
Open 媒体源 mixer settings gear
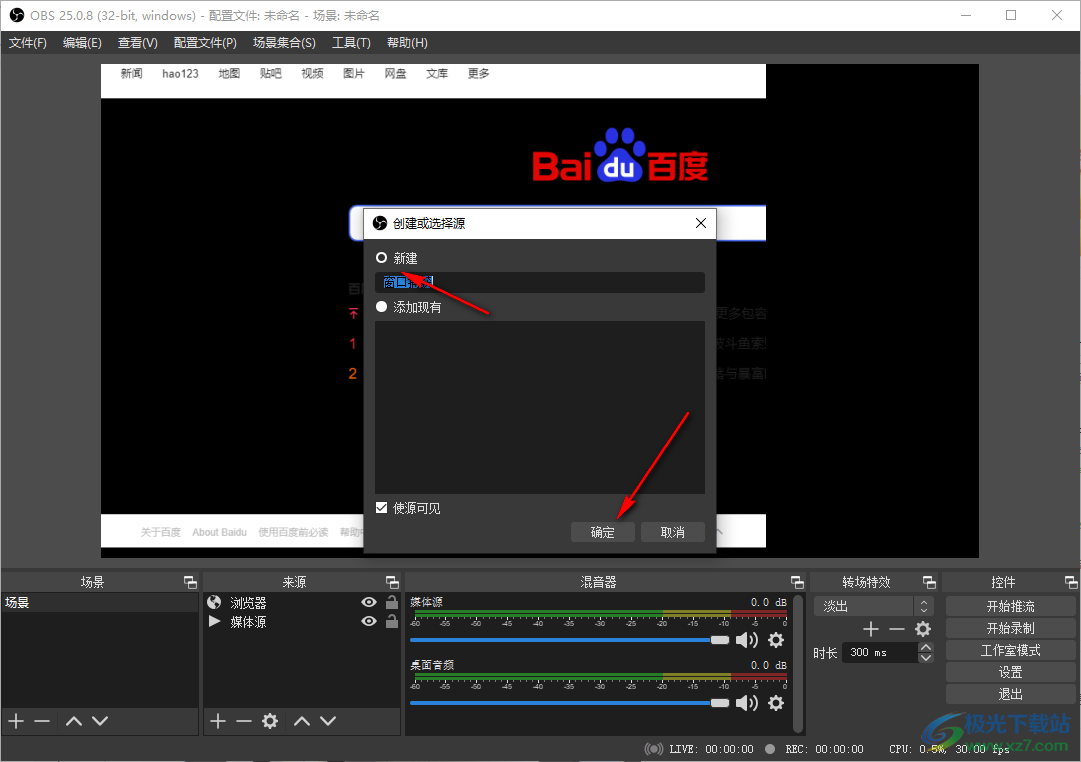click(x=776, y=640)
